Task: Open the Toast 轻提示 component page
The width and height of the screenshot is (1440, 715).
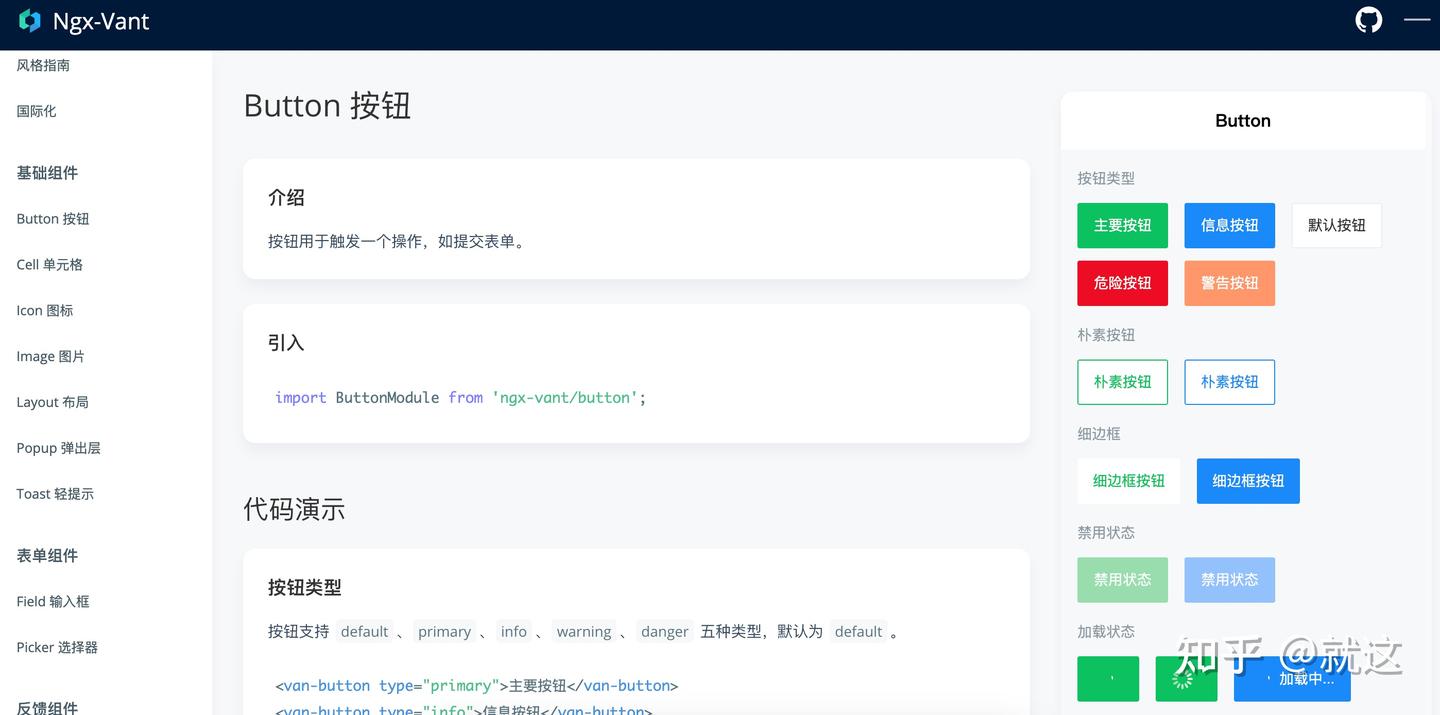Action: (x=54, y=493)
